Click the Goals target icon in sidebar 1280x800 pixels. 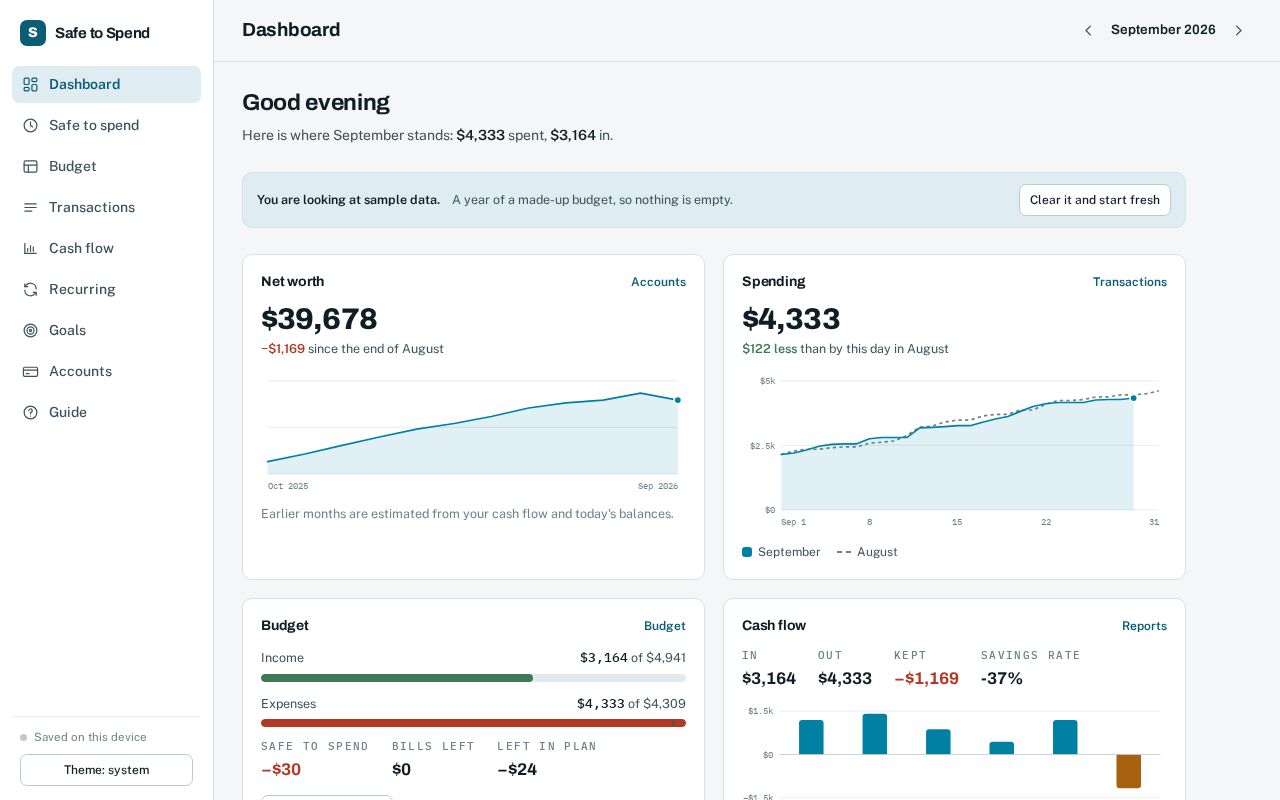click(31, 331)
